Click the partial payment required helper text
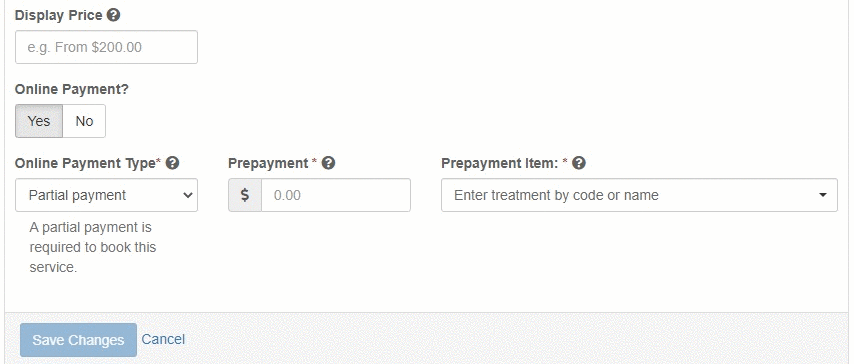 pos(93,247)
